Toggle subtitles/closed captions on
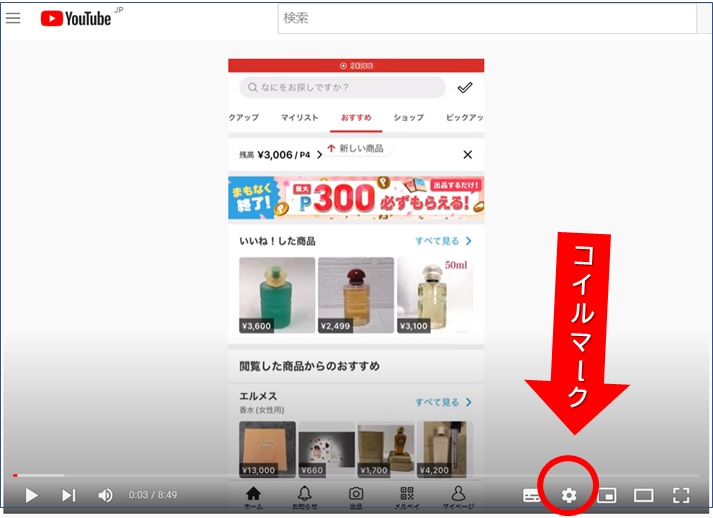This screenshot has height=518, width=713. point(532,495)
